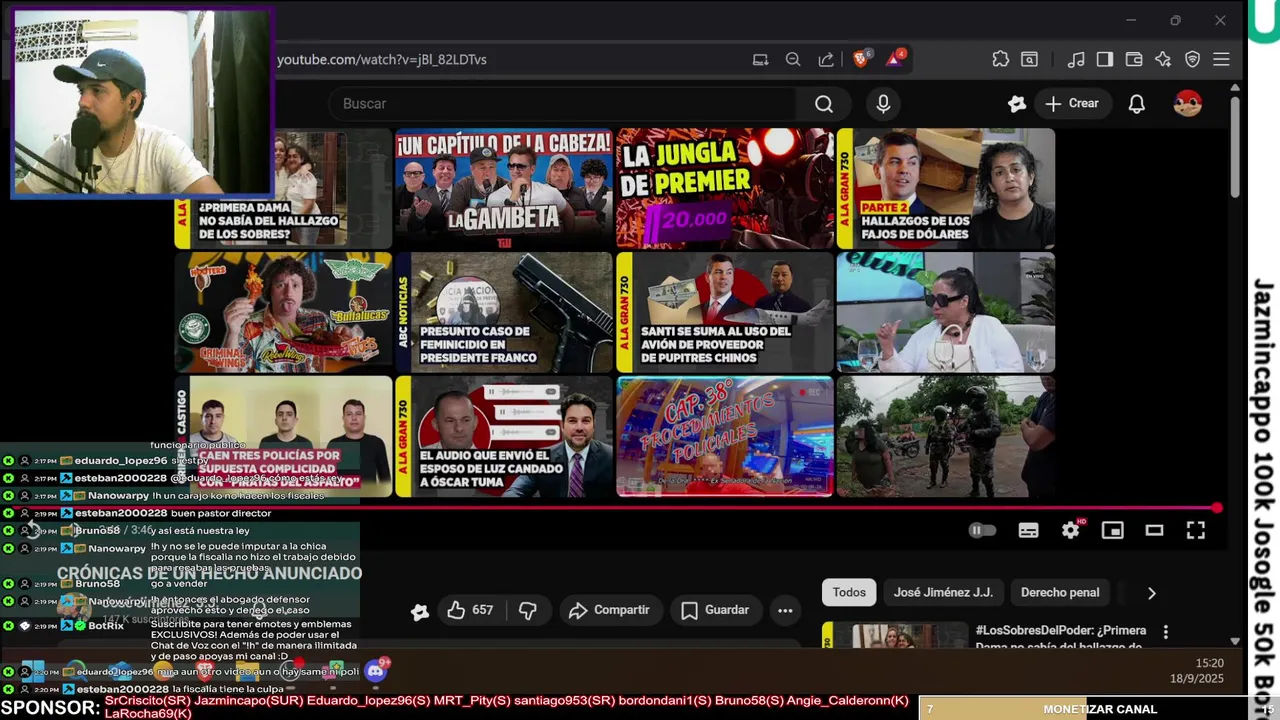The image size is (1280, 720).
Task: Click into the YouTube Buscar search field
Action: click(563, 104)
